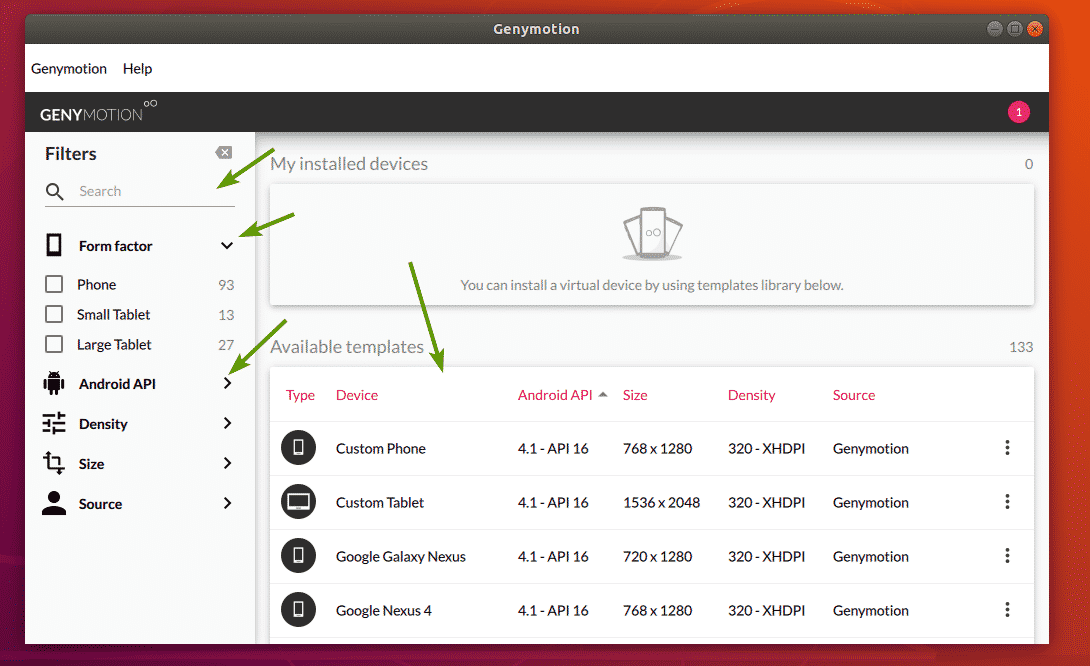Open the Genymotion menu

click(x=69, y=69)
